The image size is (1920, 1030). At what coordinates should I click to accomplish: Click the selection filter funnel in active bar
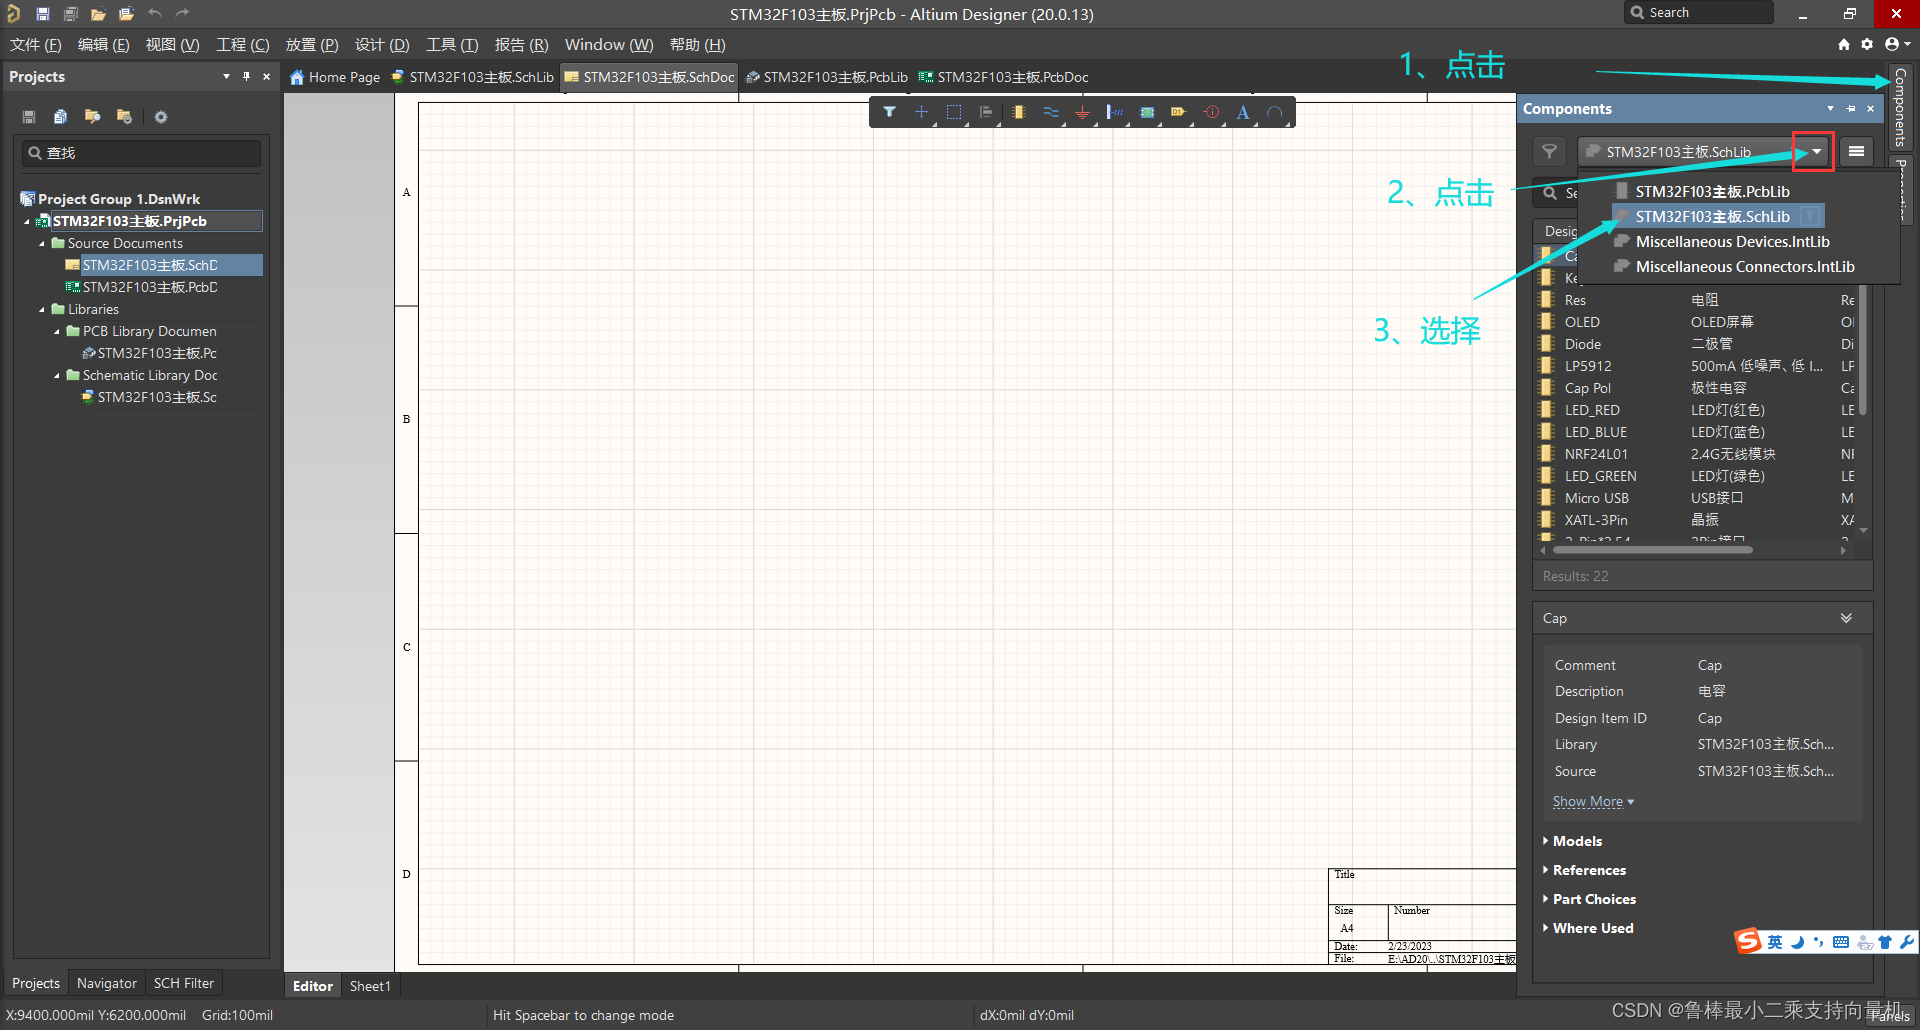click(x=889, y=112)
